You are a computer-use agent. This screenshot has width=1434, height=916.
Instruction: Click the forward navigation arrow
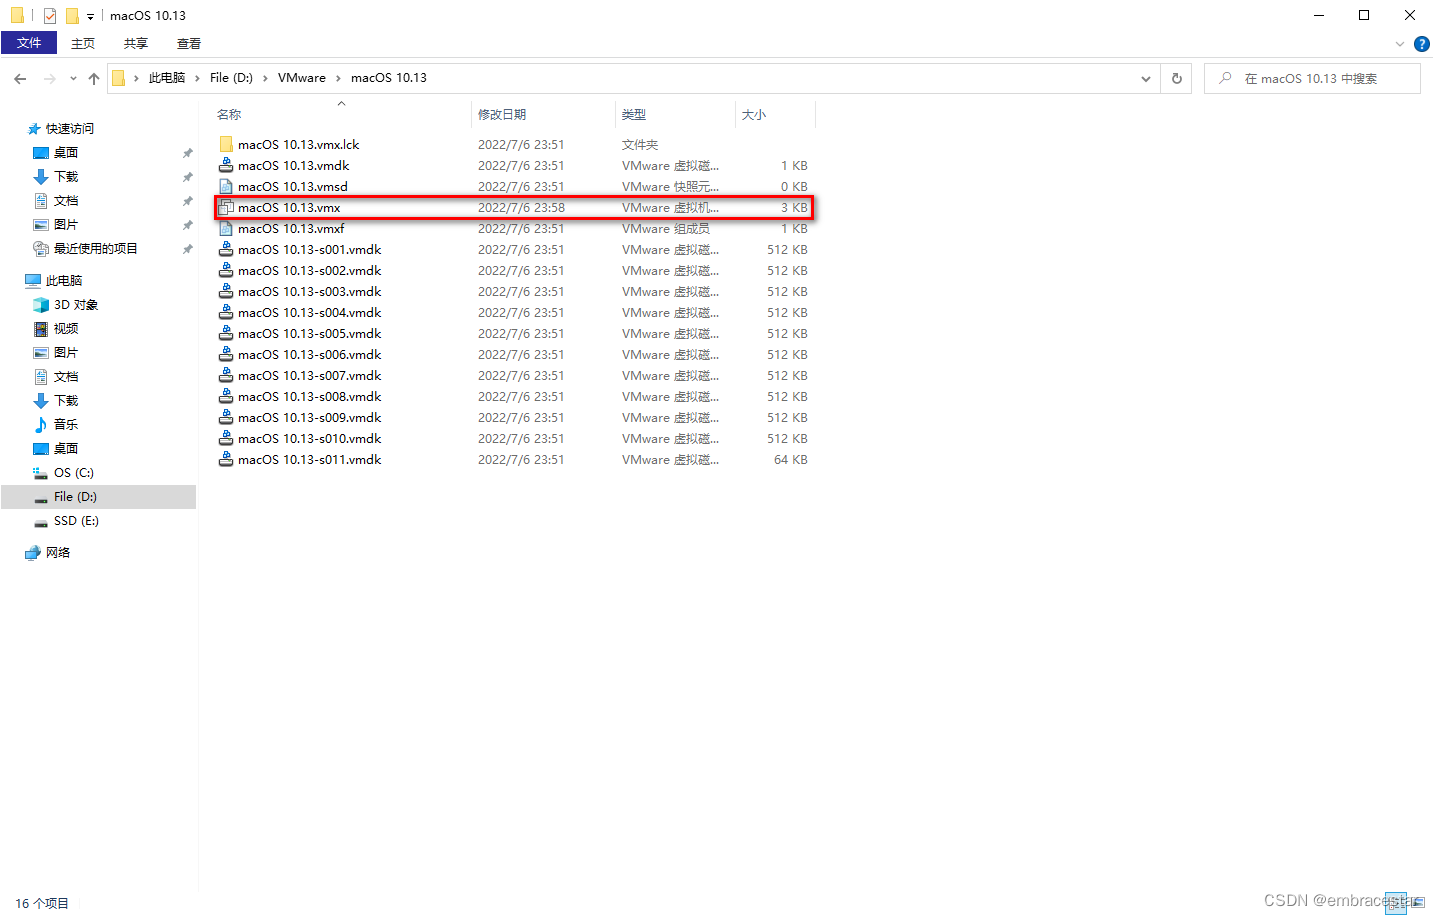click(x=50, y=78)
